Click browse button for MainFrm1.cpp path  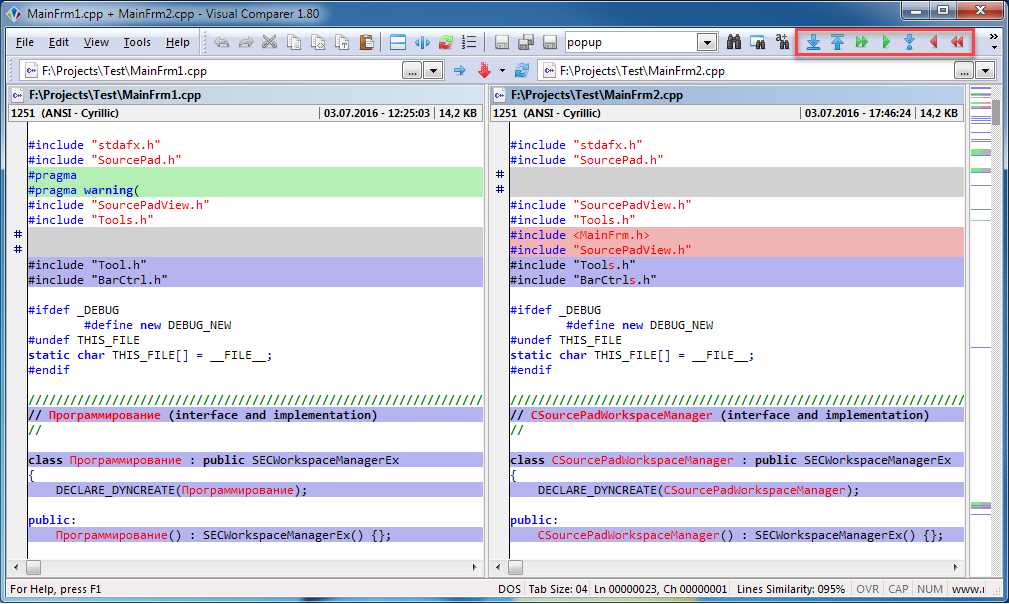(x=412, y=71)
